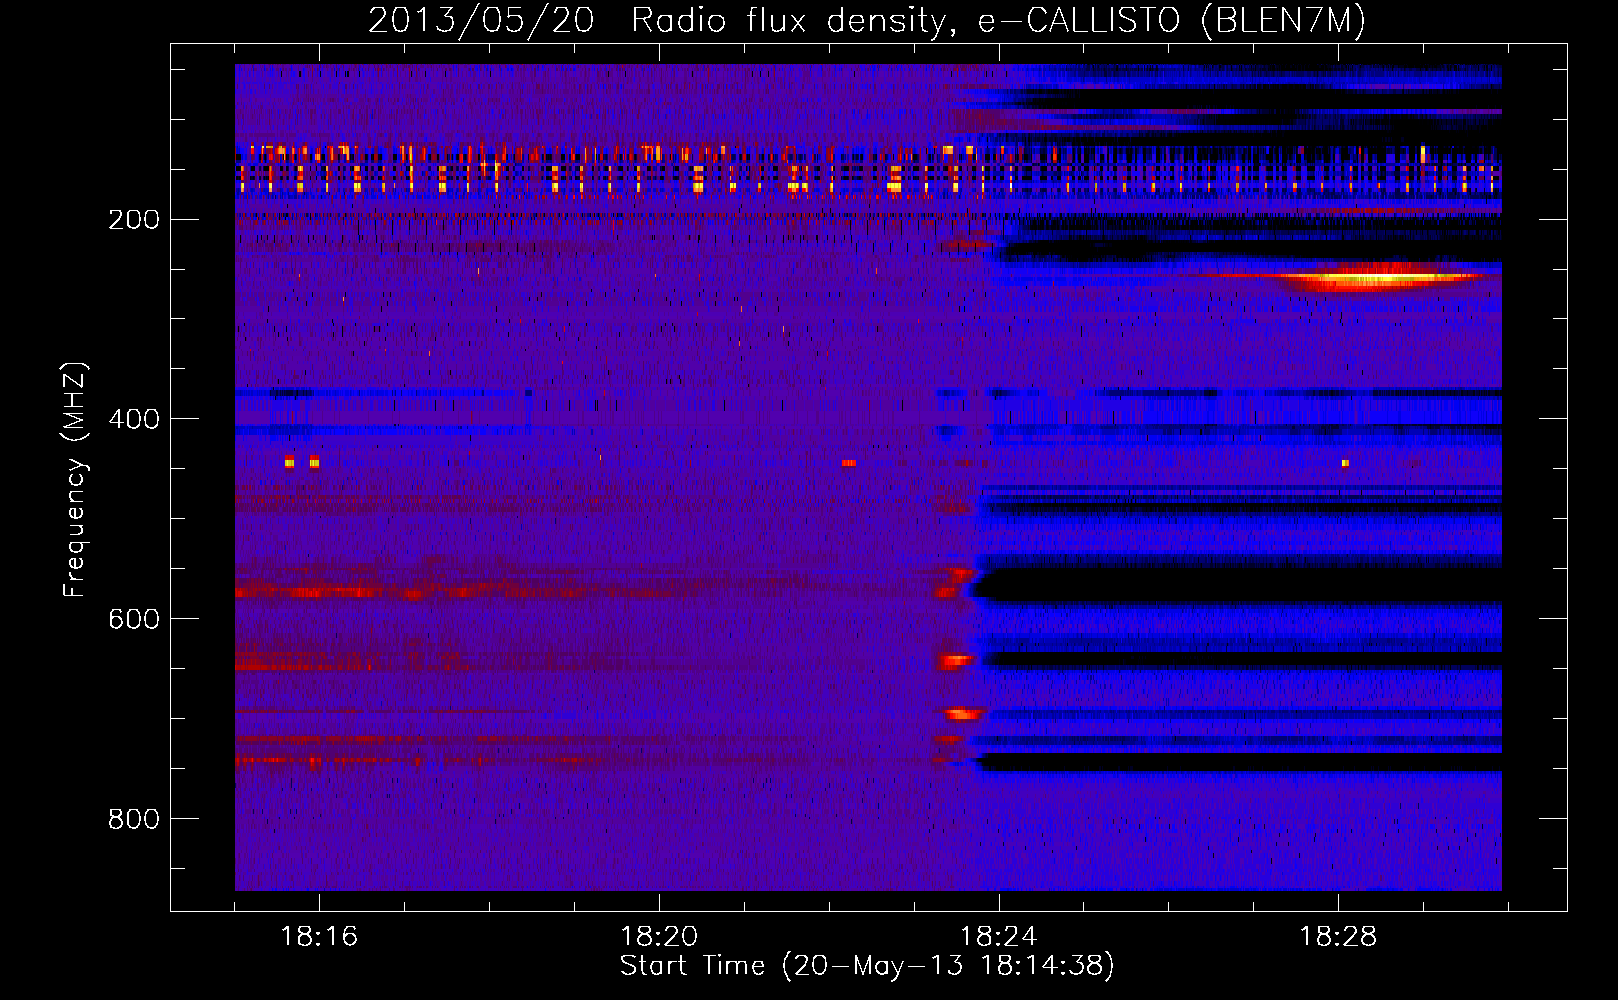Image resolution: width=1618 pixels, height=1000 pixels.
Task: Click the 200 frequency tick label
Action: point(134,219)
